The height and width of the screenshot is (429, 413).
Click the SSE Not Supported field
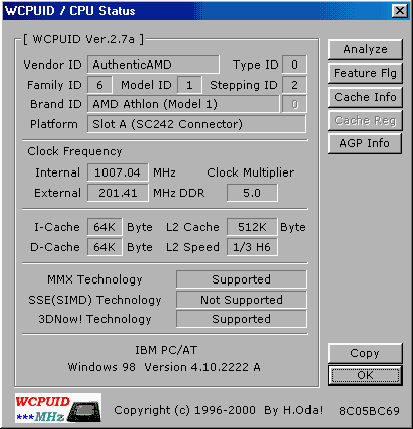point(241,300)
